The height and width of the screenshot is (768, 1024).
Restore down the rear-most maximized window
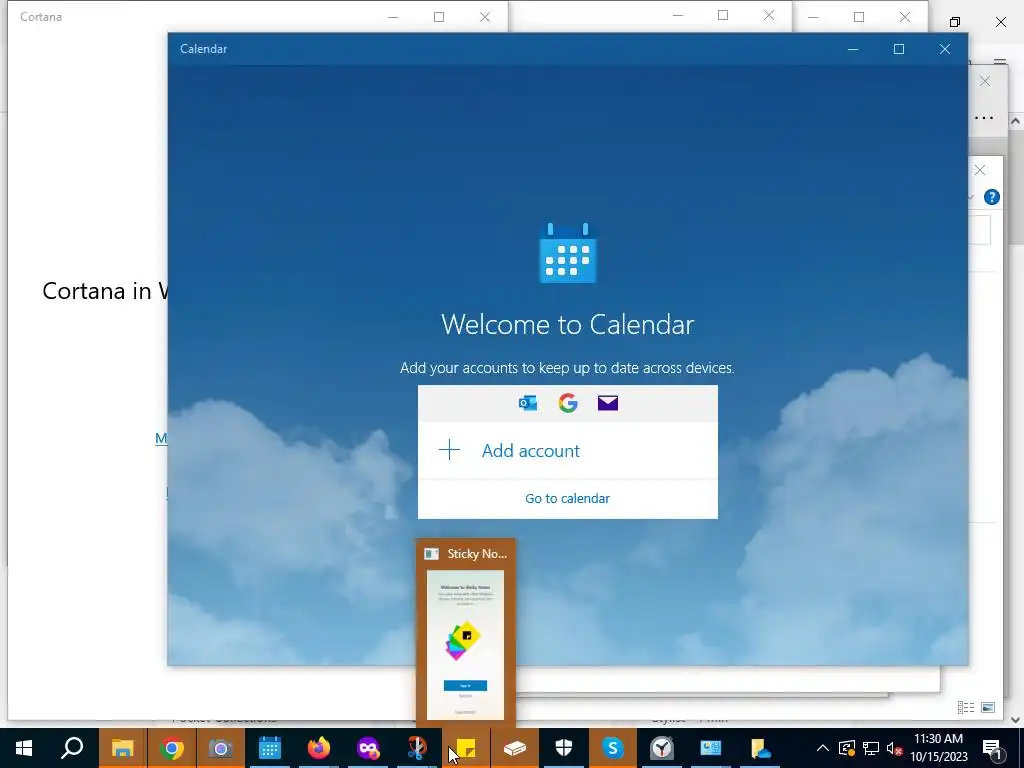(955, 22)
